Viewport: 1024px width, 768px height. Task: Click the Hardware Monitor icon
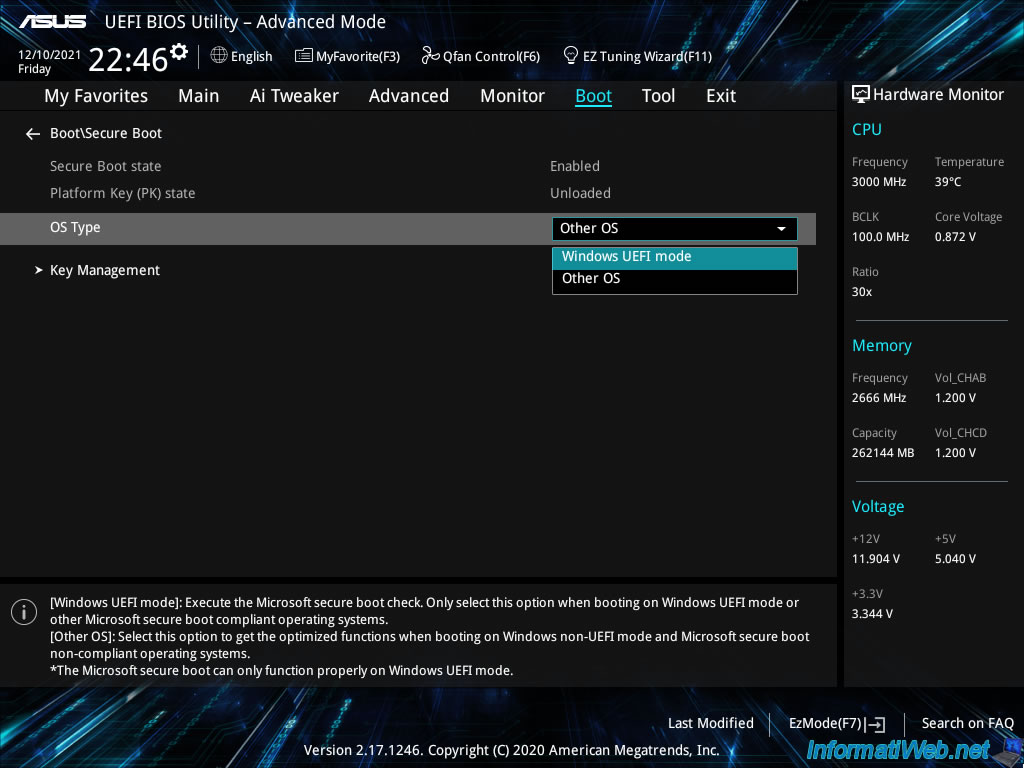(860, 94)
